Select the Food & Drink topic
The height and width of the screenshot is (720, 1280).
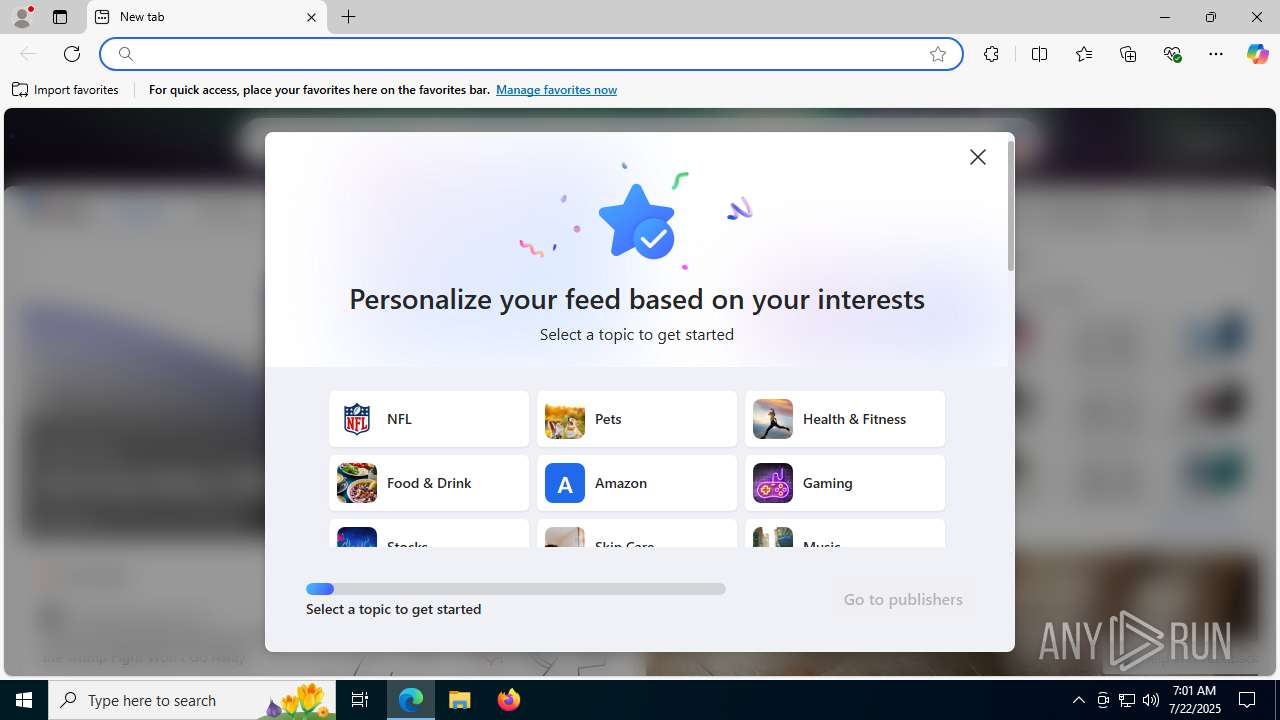tap(429, 483)
